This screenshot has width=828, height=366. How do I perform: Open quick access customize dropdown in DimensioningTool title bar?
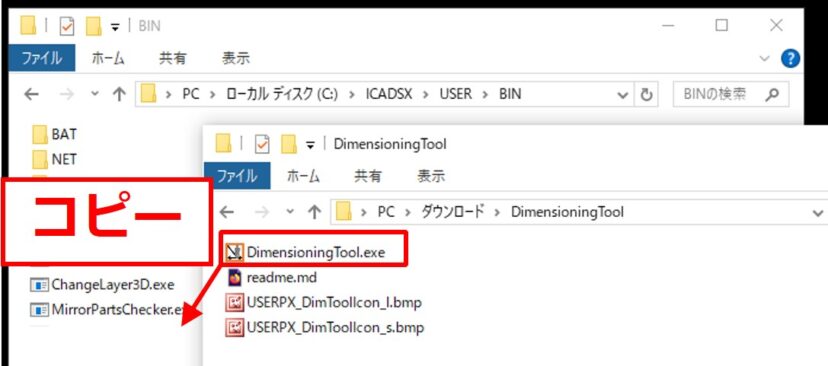pyautogui.click(x=310, y=146)
